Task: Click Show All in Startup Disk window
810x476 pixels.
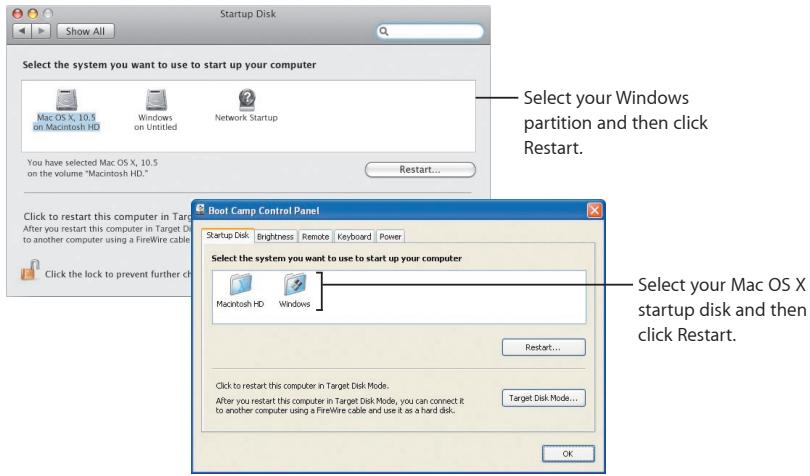Action: point(85,32)
